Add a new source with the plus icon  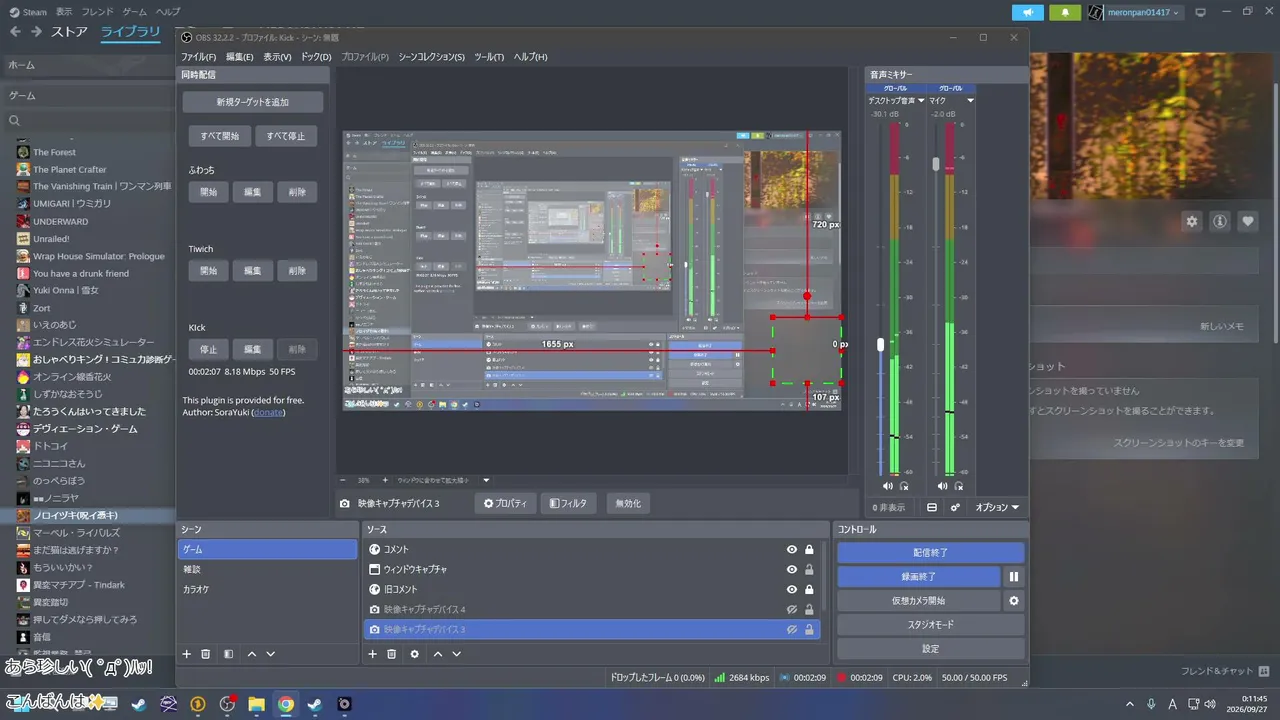click(x=373, y=654)
